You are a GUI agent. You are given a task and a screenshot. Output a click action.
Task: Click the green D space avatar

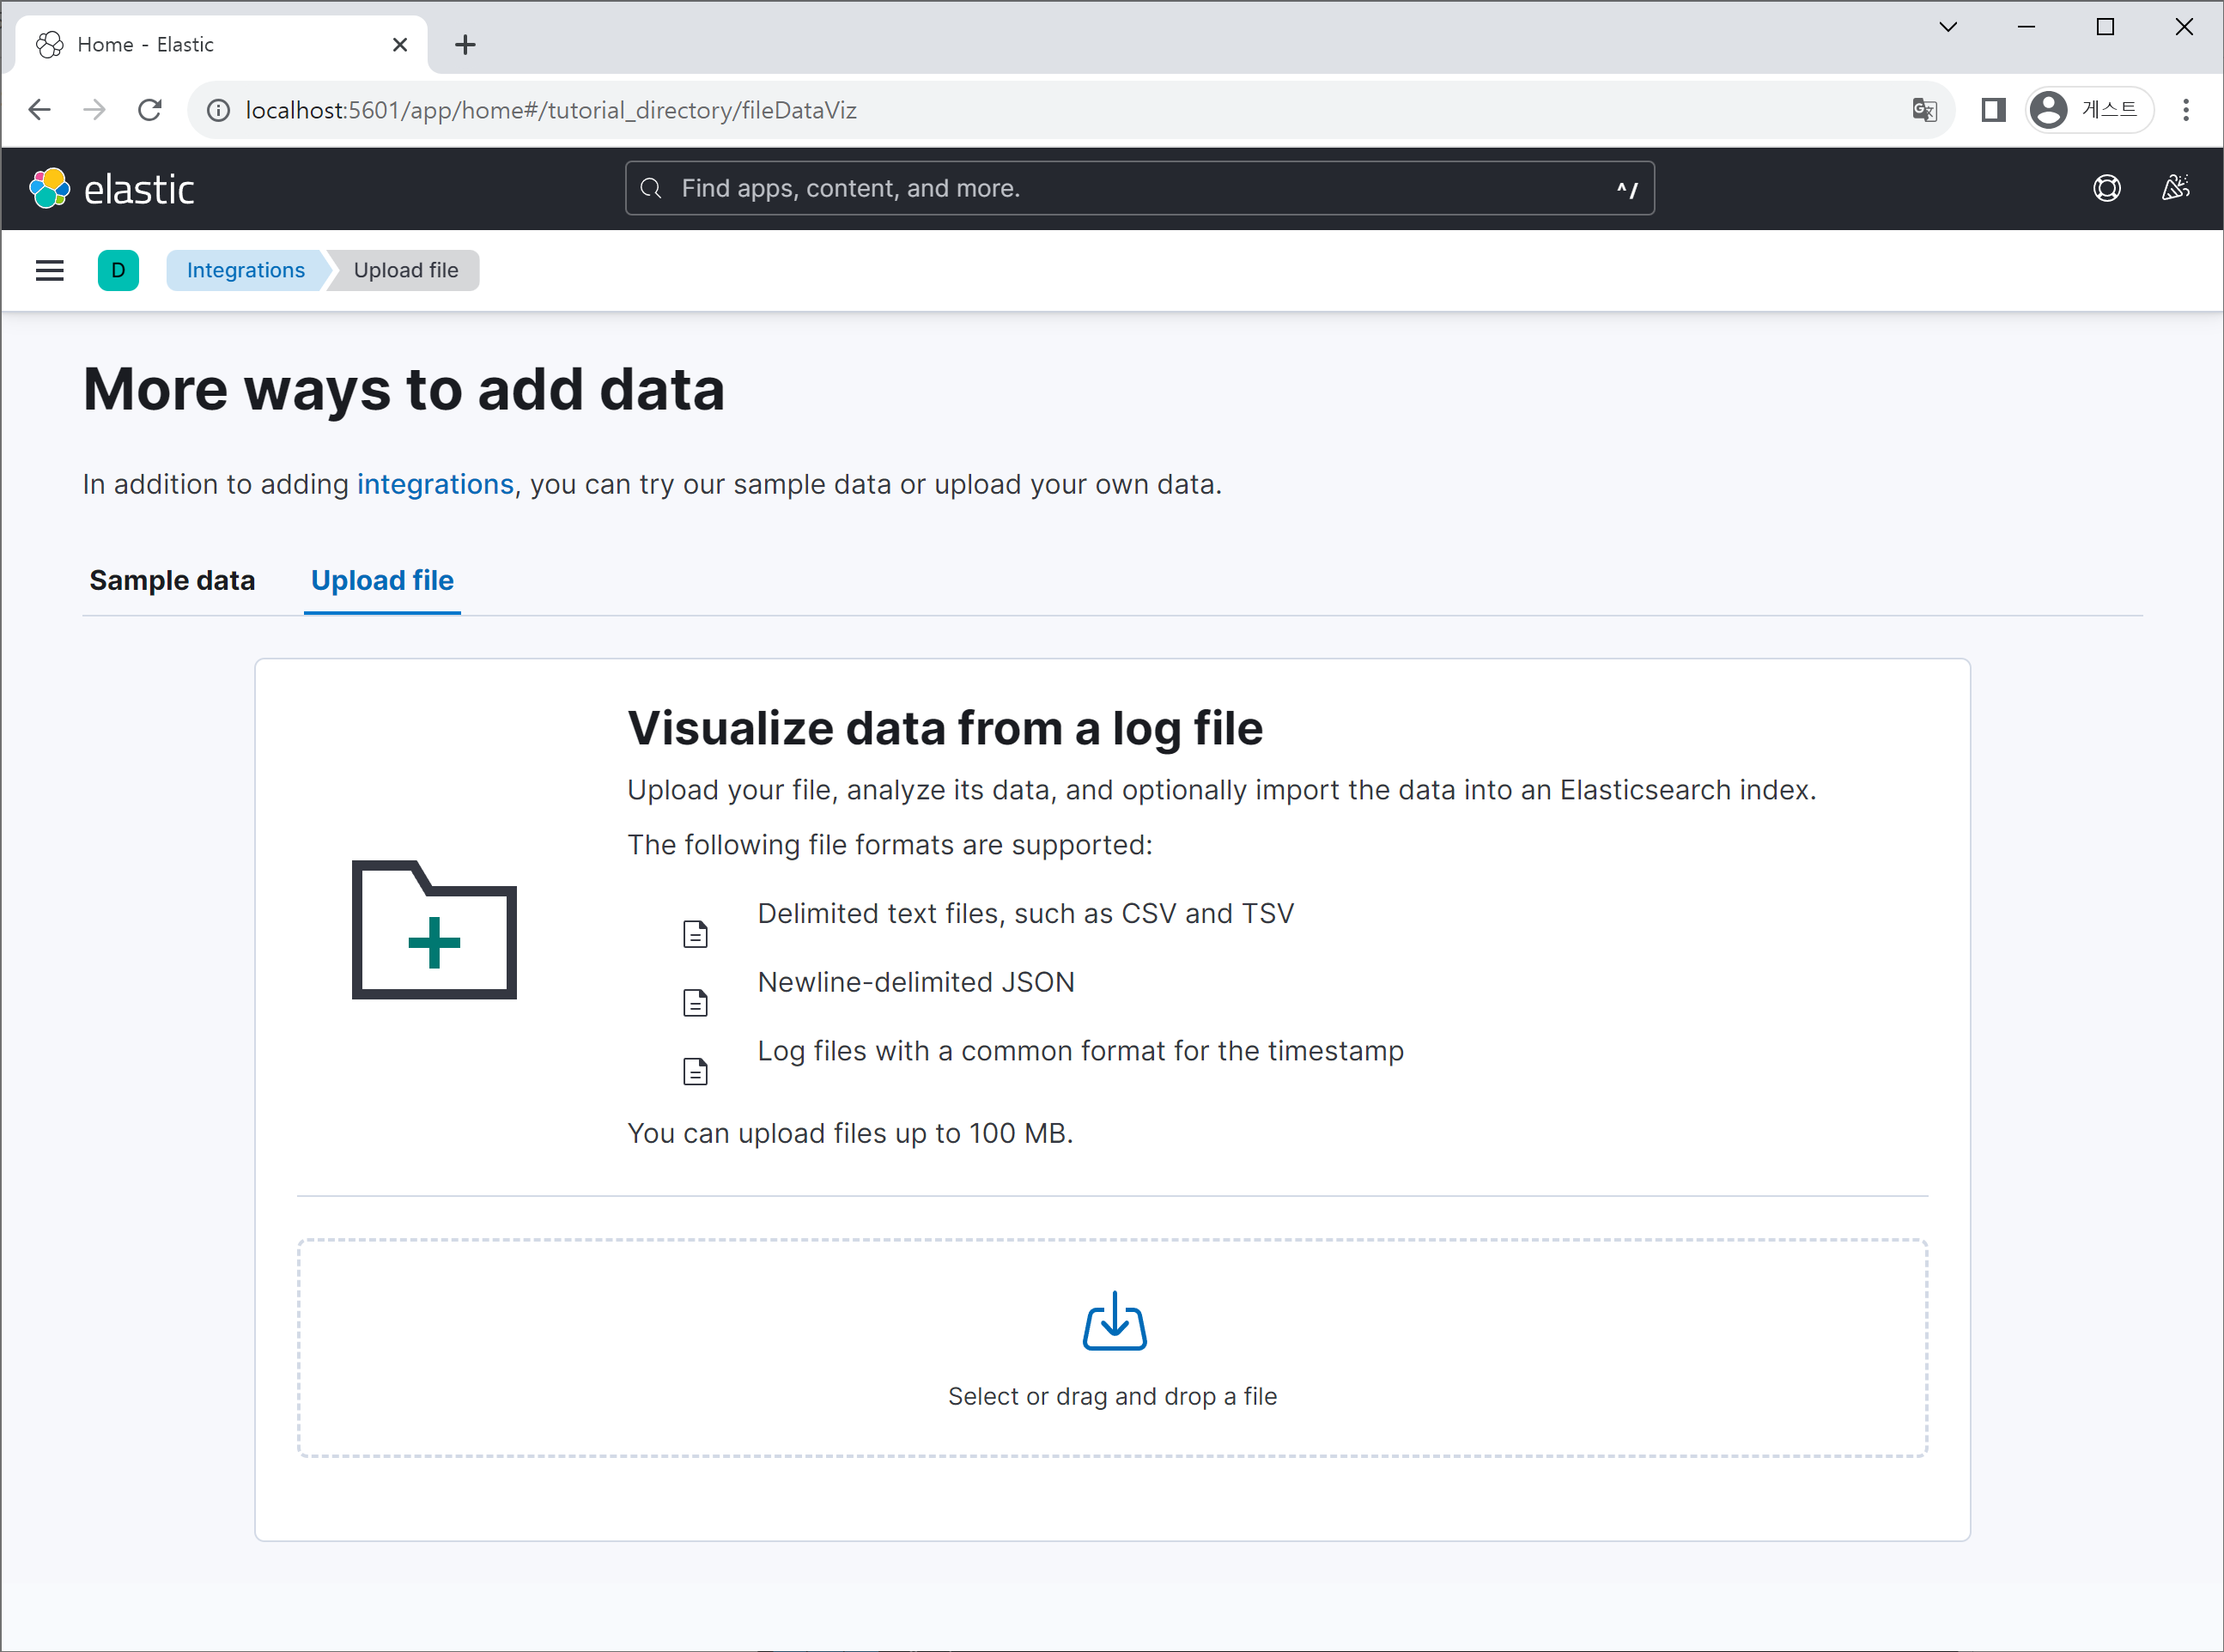coord(118,270)
